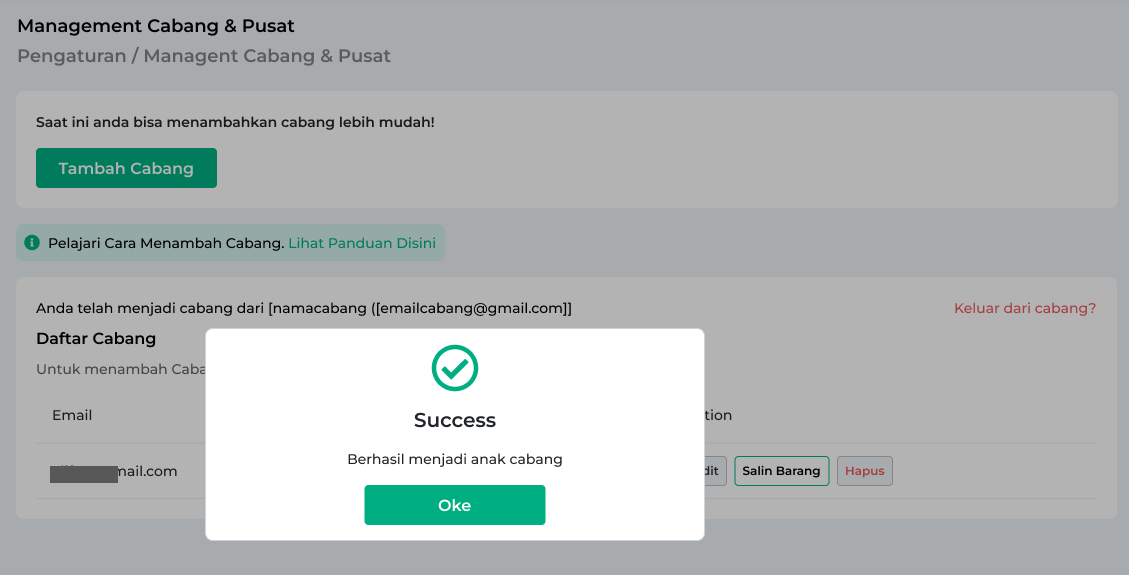The width and height of the screenshot is (1129, 575).
Task: Click the Berhasil menjadi anak cabang message
Action: (454, 459)
